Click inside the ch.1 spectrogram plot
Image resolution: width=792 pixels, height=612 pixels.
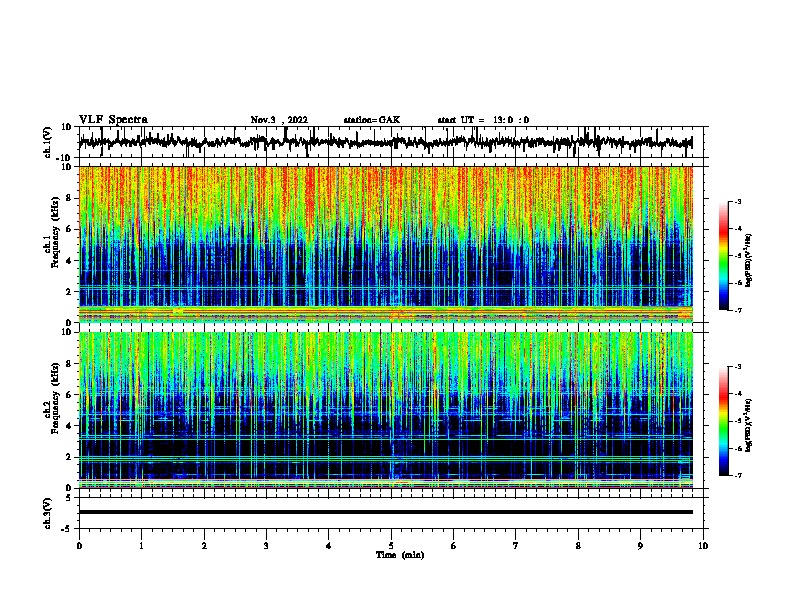point(385,244)
